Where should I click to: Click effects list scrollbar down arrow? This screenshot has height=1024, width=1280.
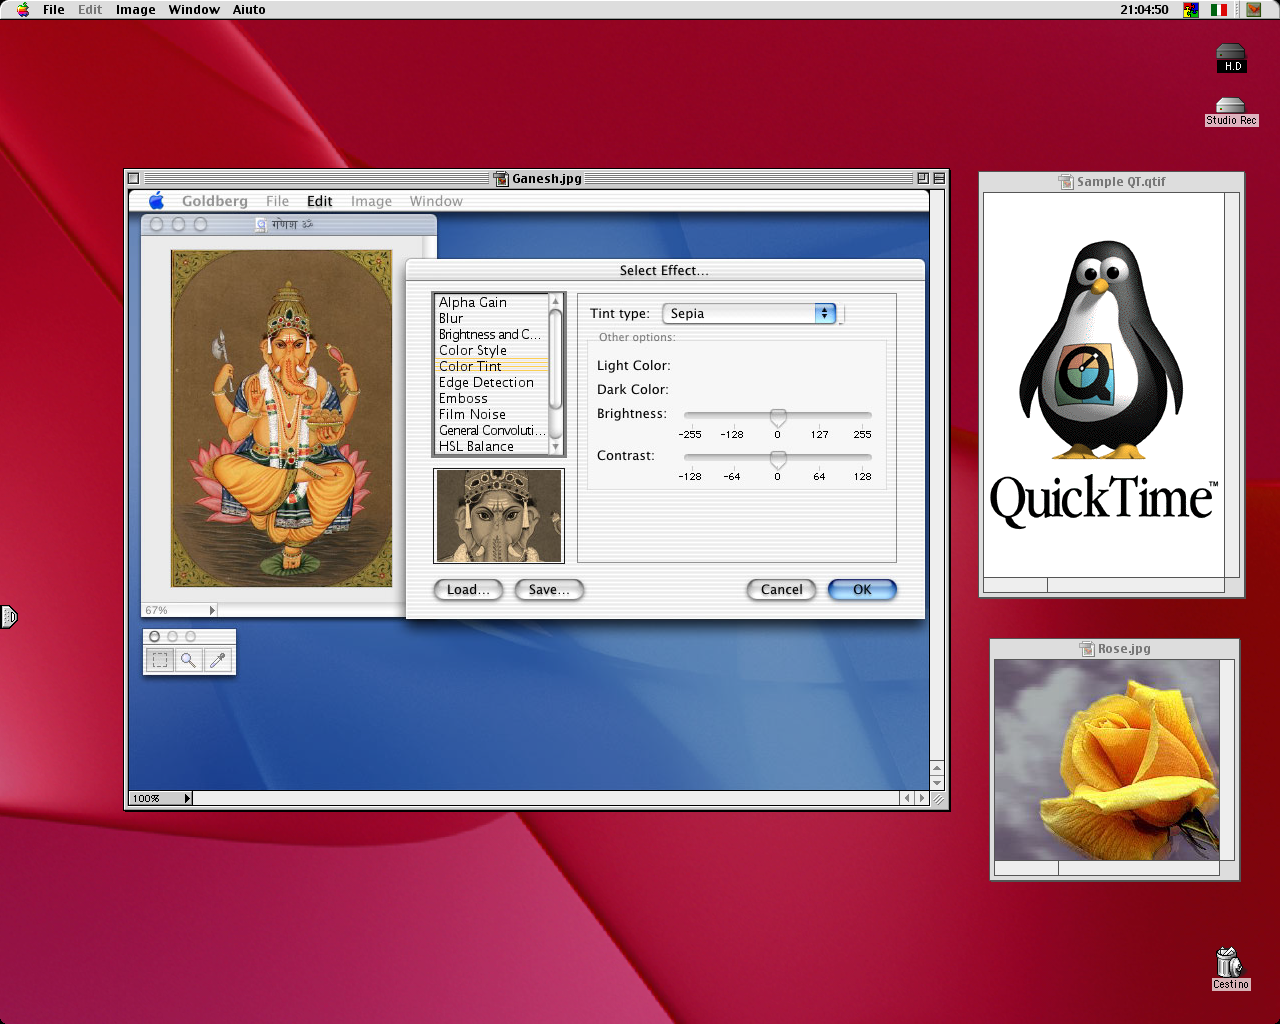click(x=556, y=448)
